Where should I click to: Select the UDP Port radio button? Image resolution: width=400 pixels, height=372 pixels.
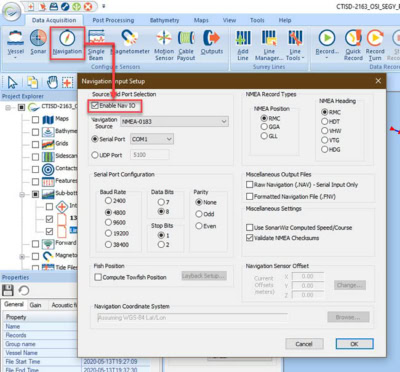coord(95,155)
